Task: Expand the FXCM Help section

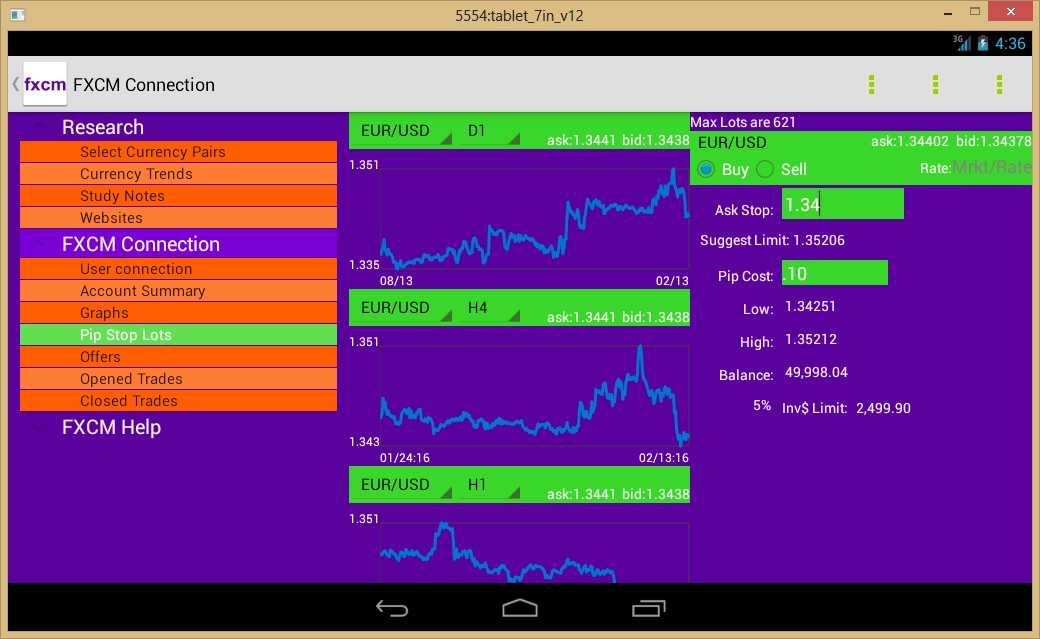Action: click(38, 427)
